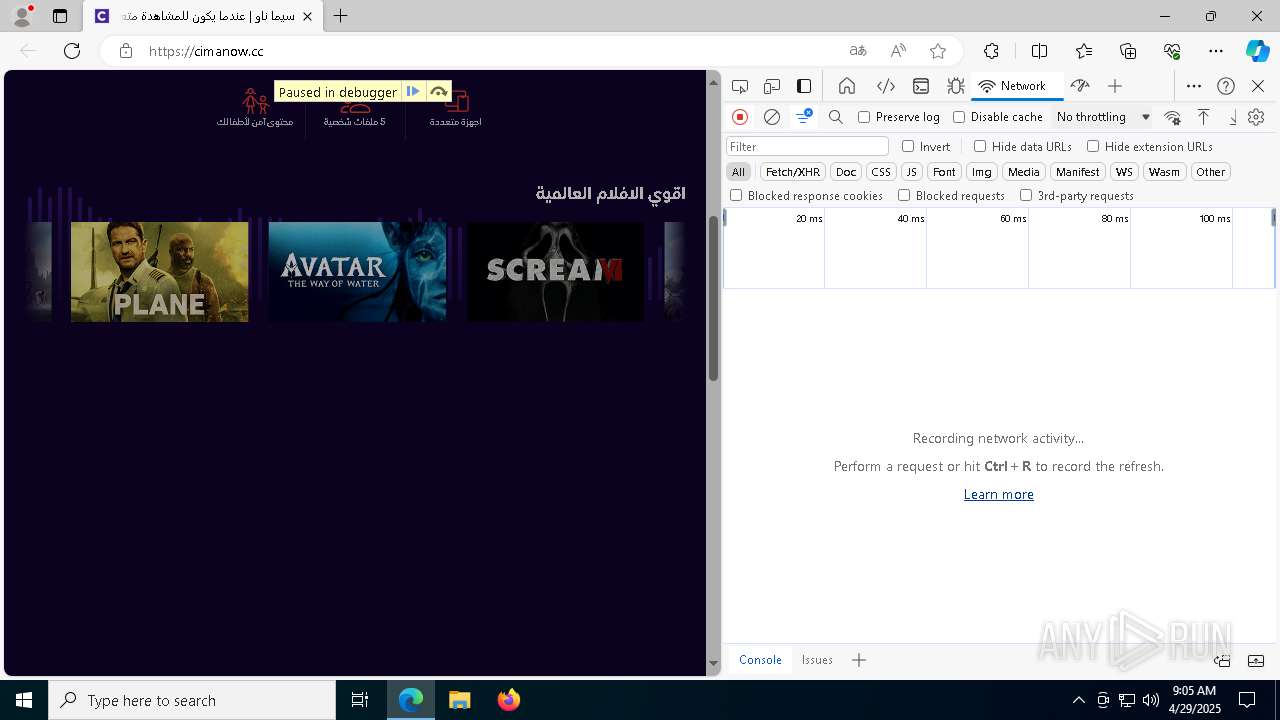Open network search magnifier
This screenshot has width=1280, height=720.
click(836, 117)
